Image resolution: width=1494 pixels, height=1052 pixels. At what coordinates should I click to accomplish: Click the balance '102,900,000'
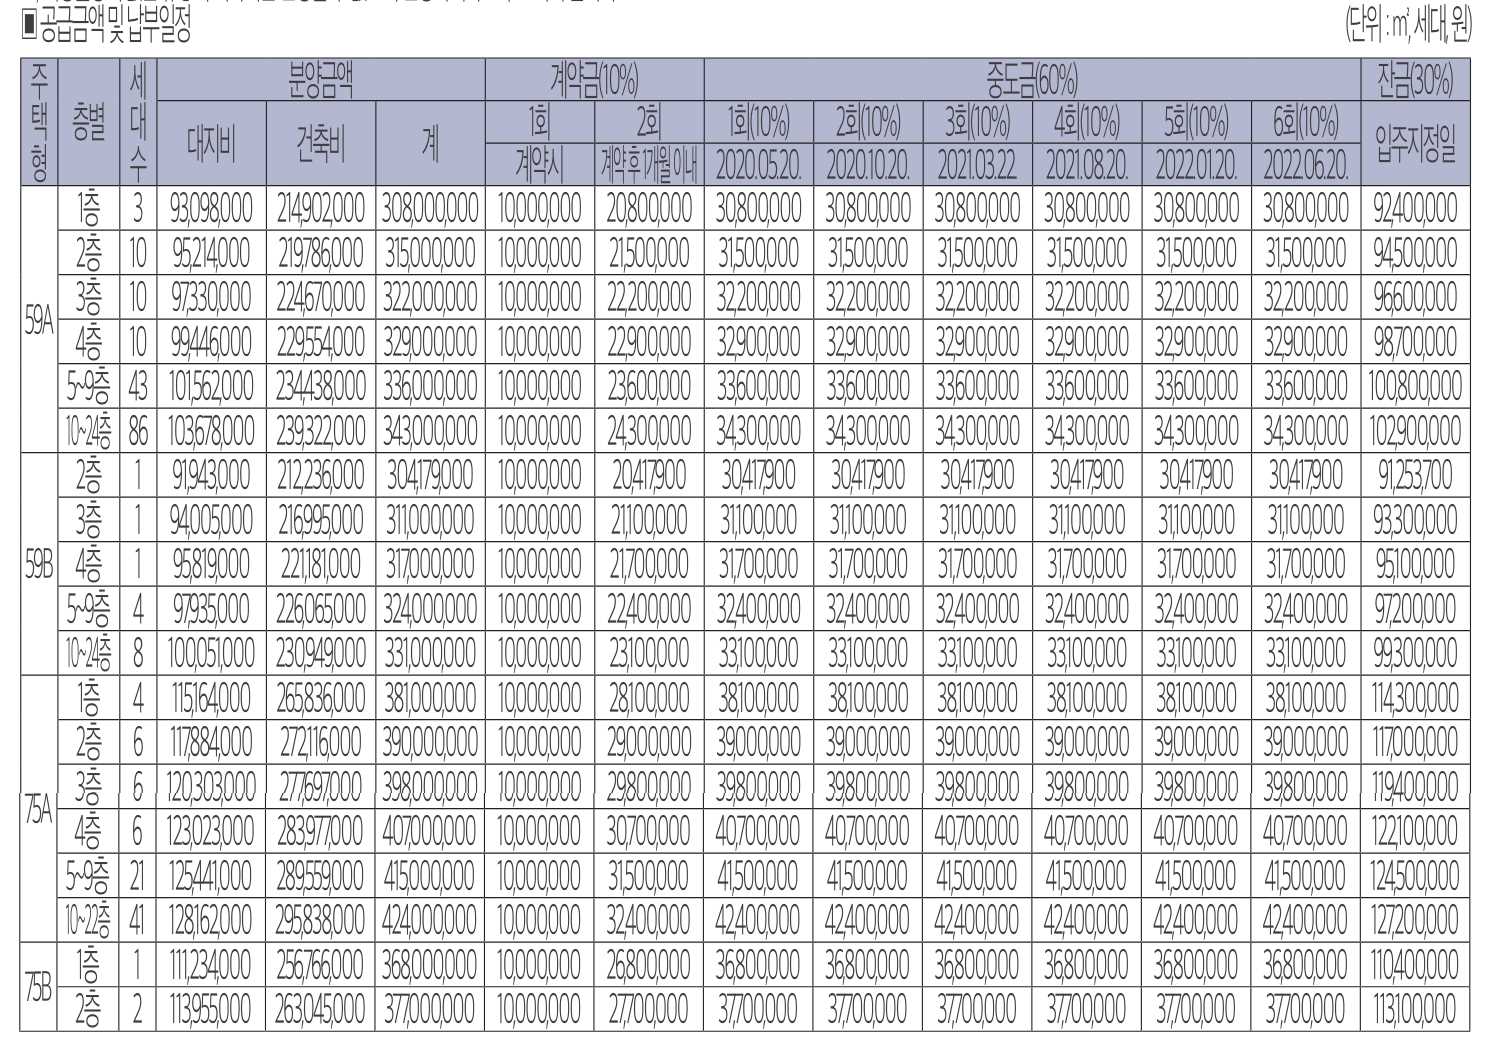(x=1415, y=431)
